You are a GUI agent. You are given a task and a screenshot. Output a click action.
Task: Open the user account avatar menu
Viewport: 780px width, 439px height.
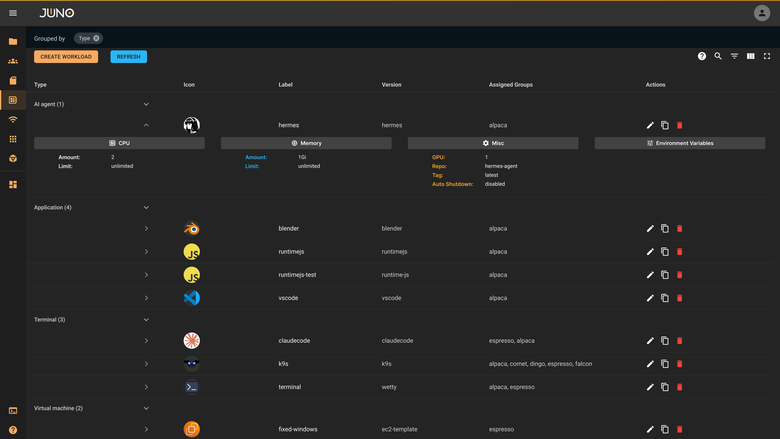click(762, 13)
